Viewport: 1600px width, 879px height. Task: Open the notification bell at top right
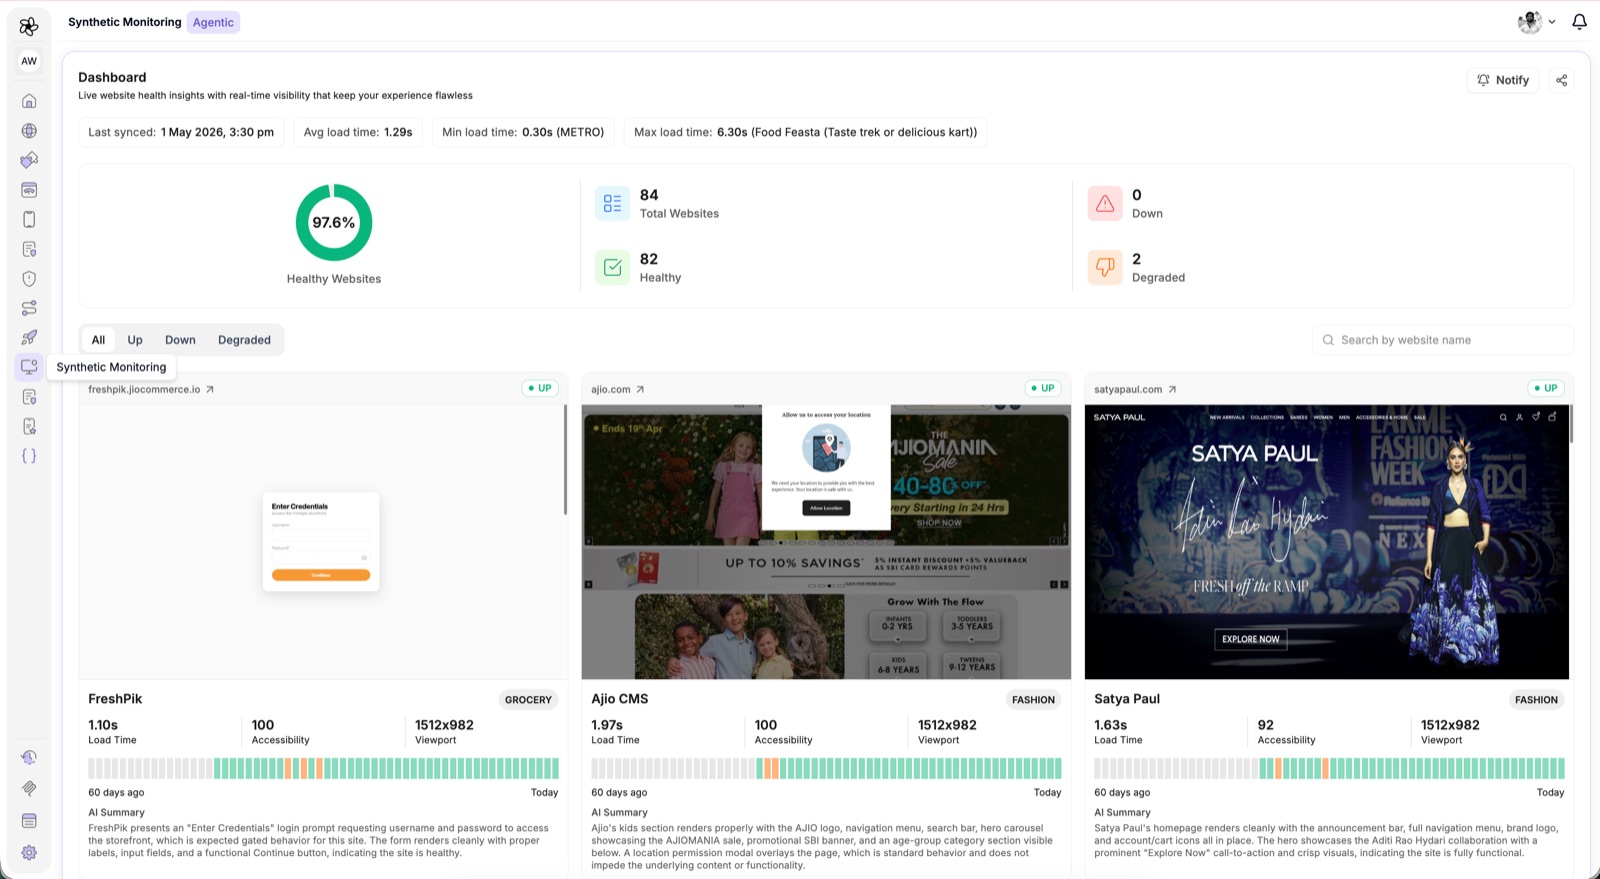pyautogui.click(x=1579, y=21)
